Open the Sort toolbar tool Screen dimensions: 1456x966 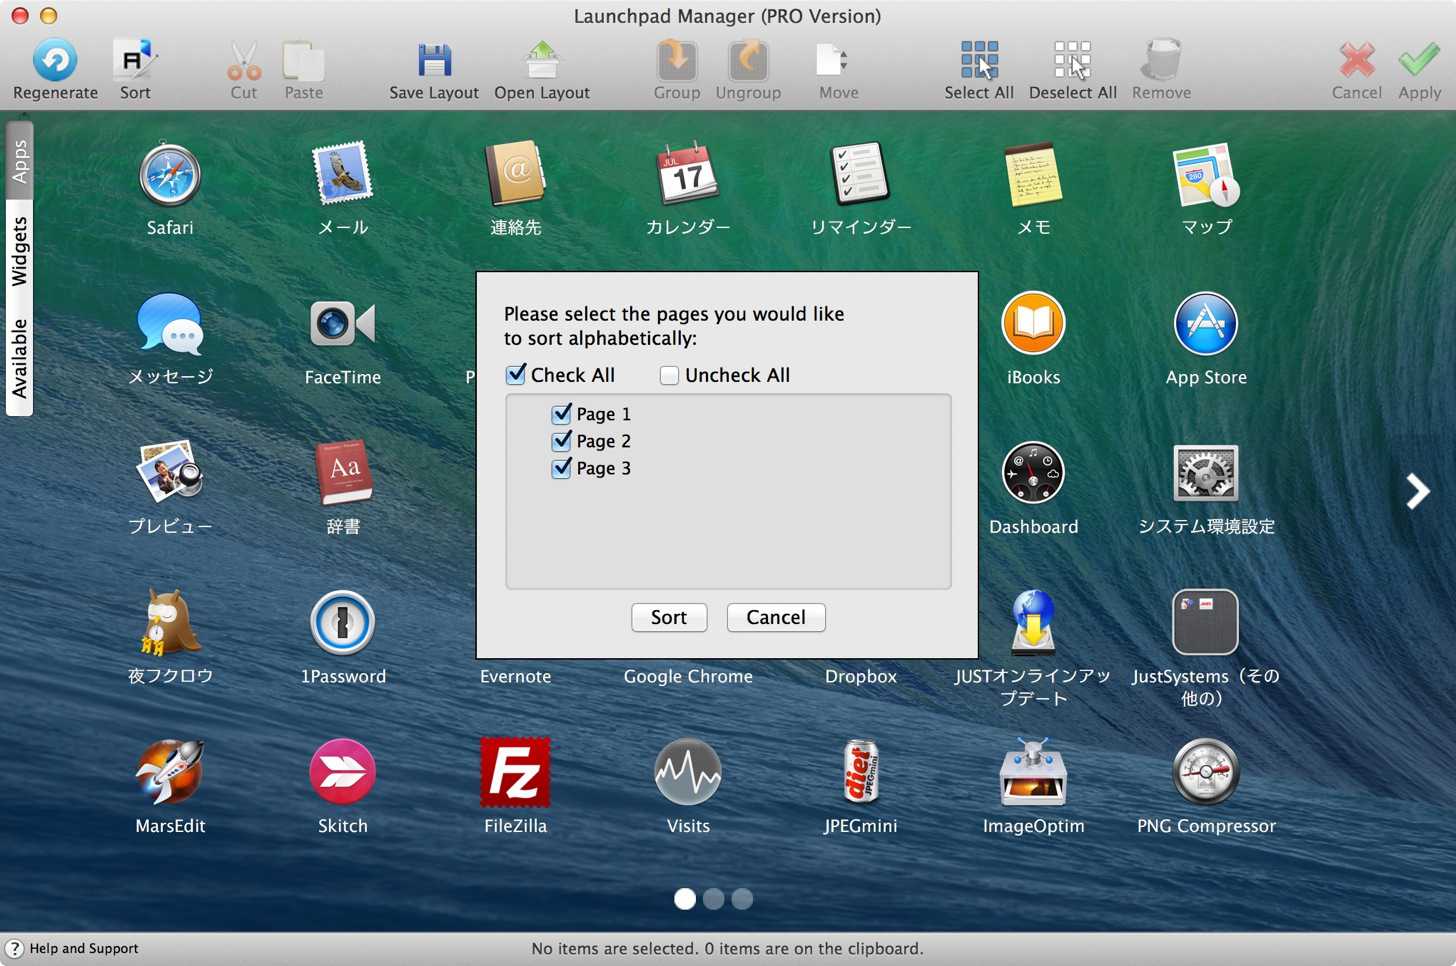pyautogui.click(x=135, y=60)
